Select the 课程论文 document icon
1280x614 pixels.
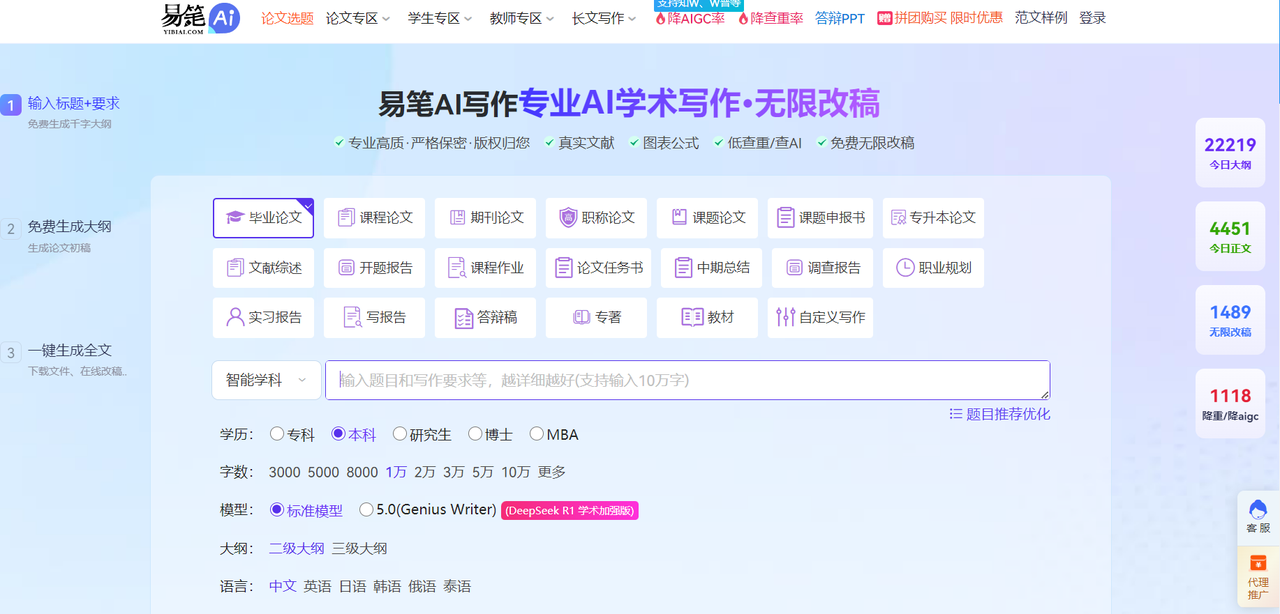coord(346,218)
